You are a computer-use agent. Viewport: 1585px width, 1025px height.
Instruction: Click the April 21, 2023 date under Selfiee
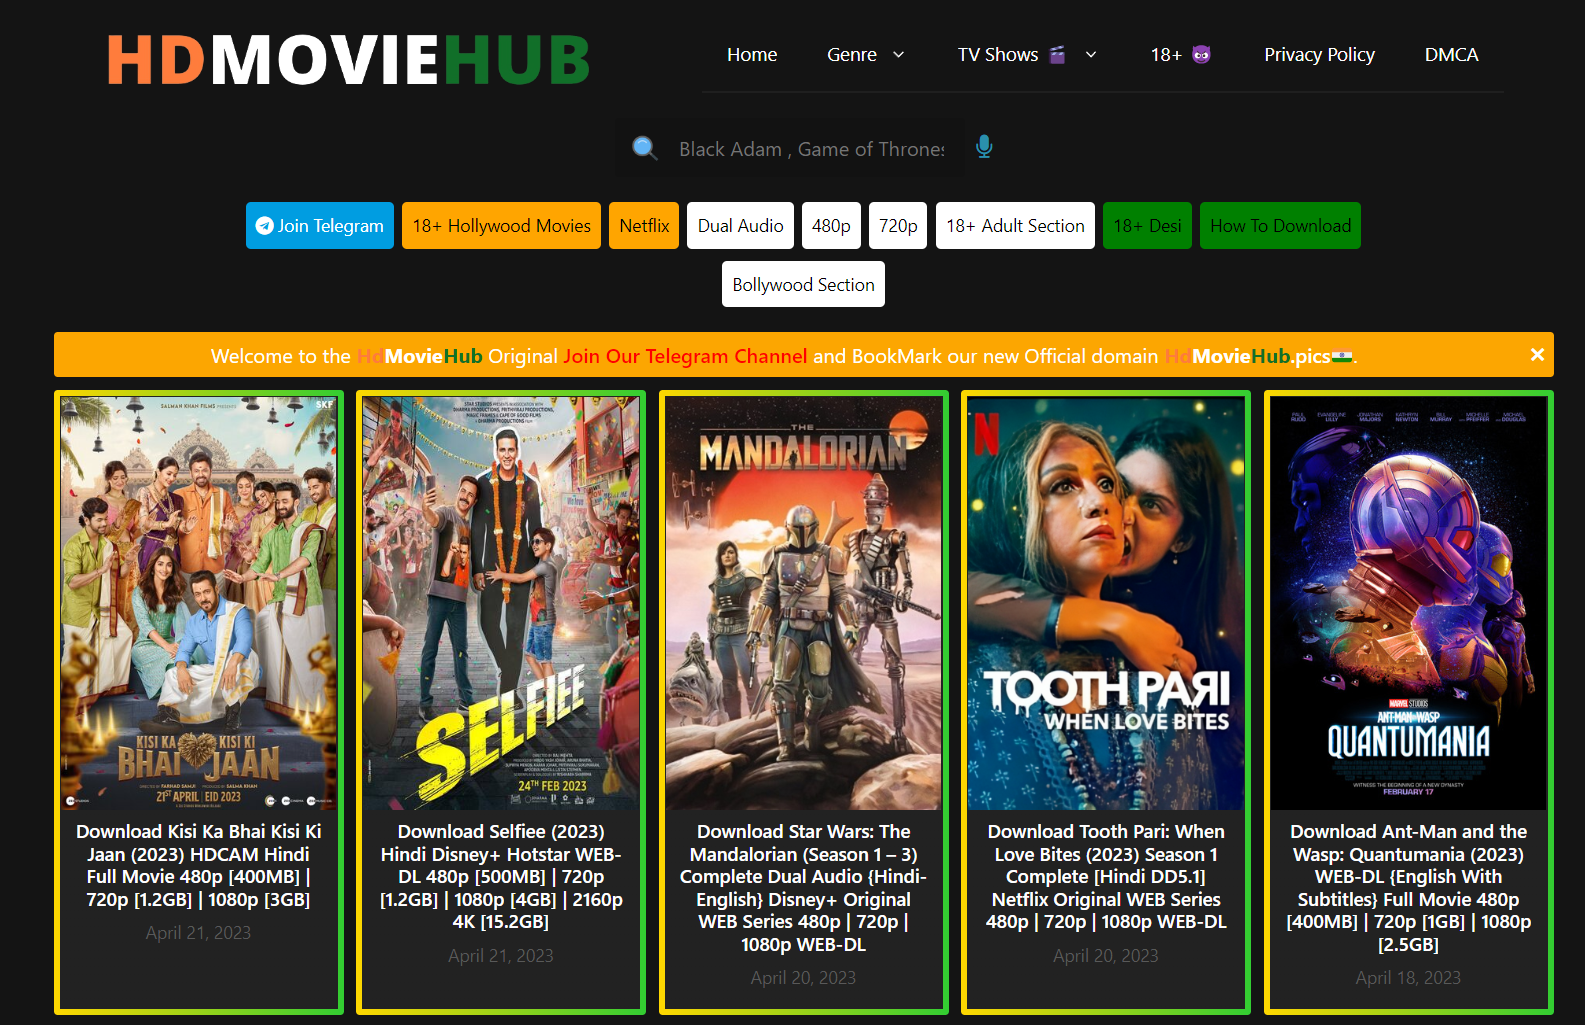[501, 956]
